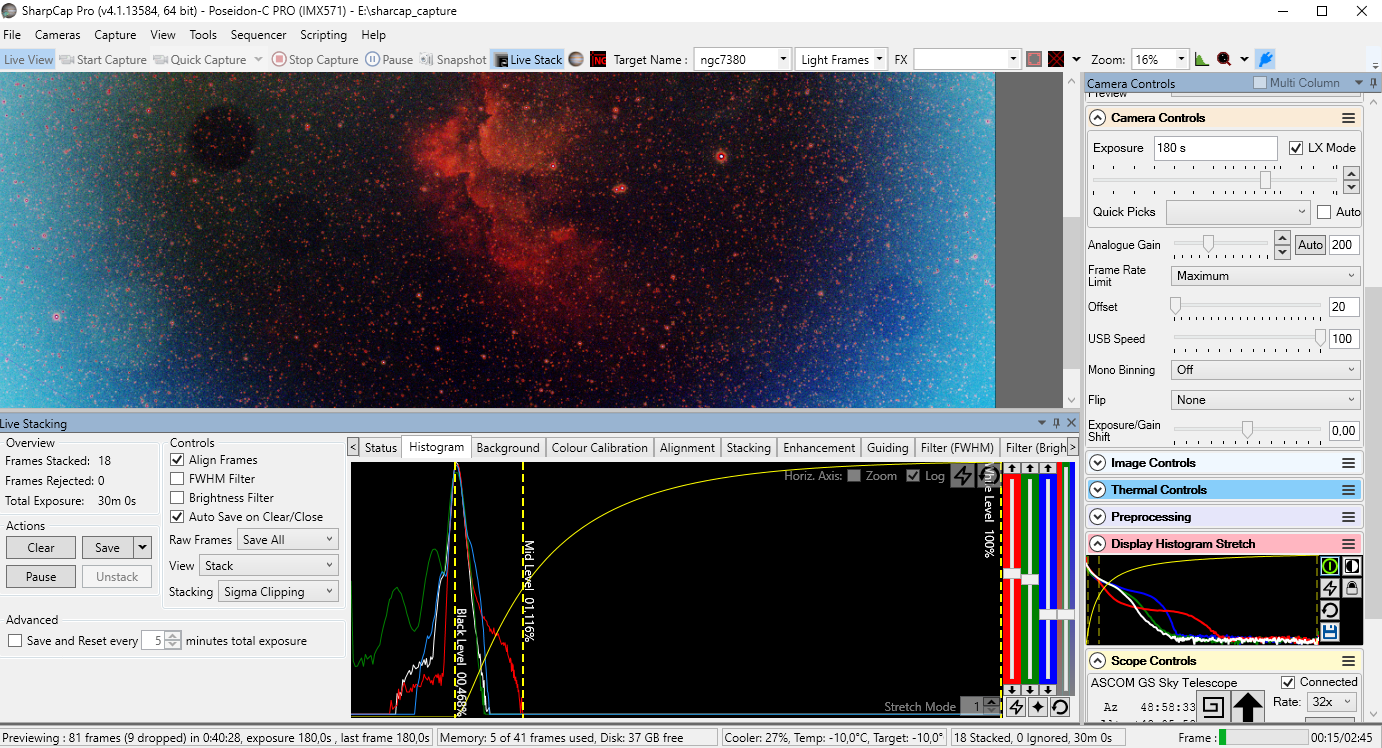
Task: Switch to the Colour Calibration tab
Action: point(600,448)
